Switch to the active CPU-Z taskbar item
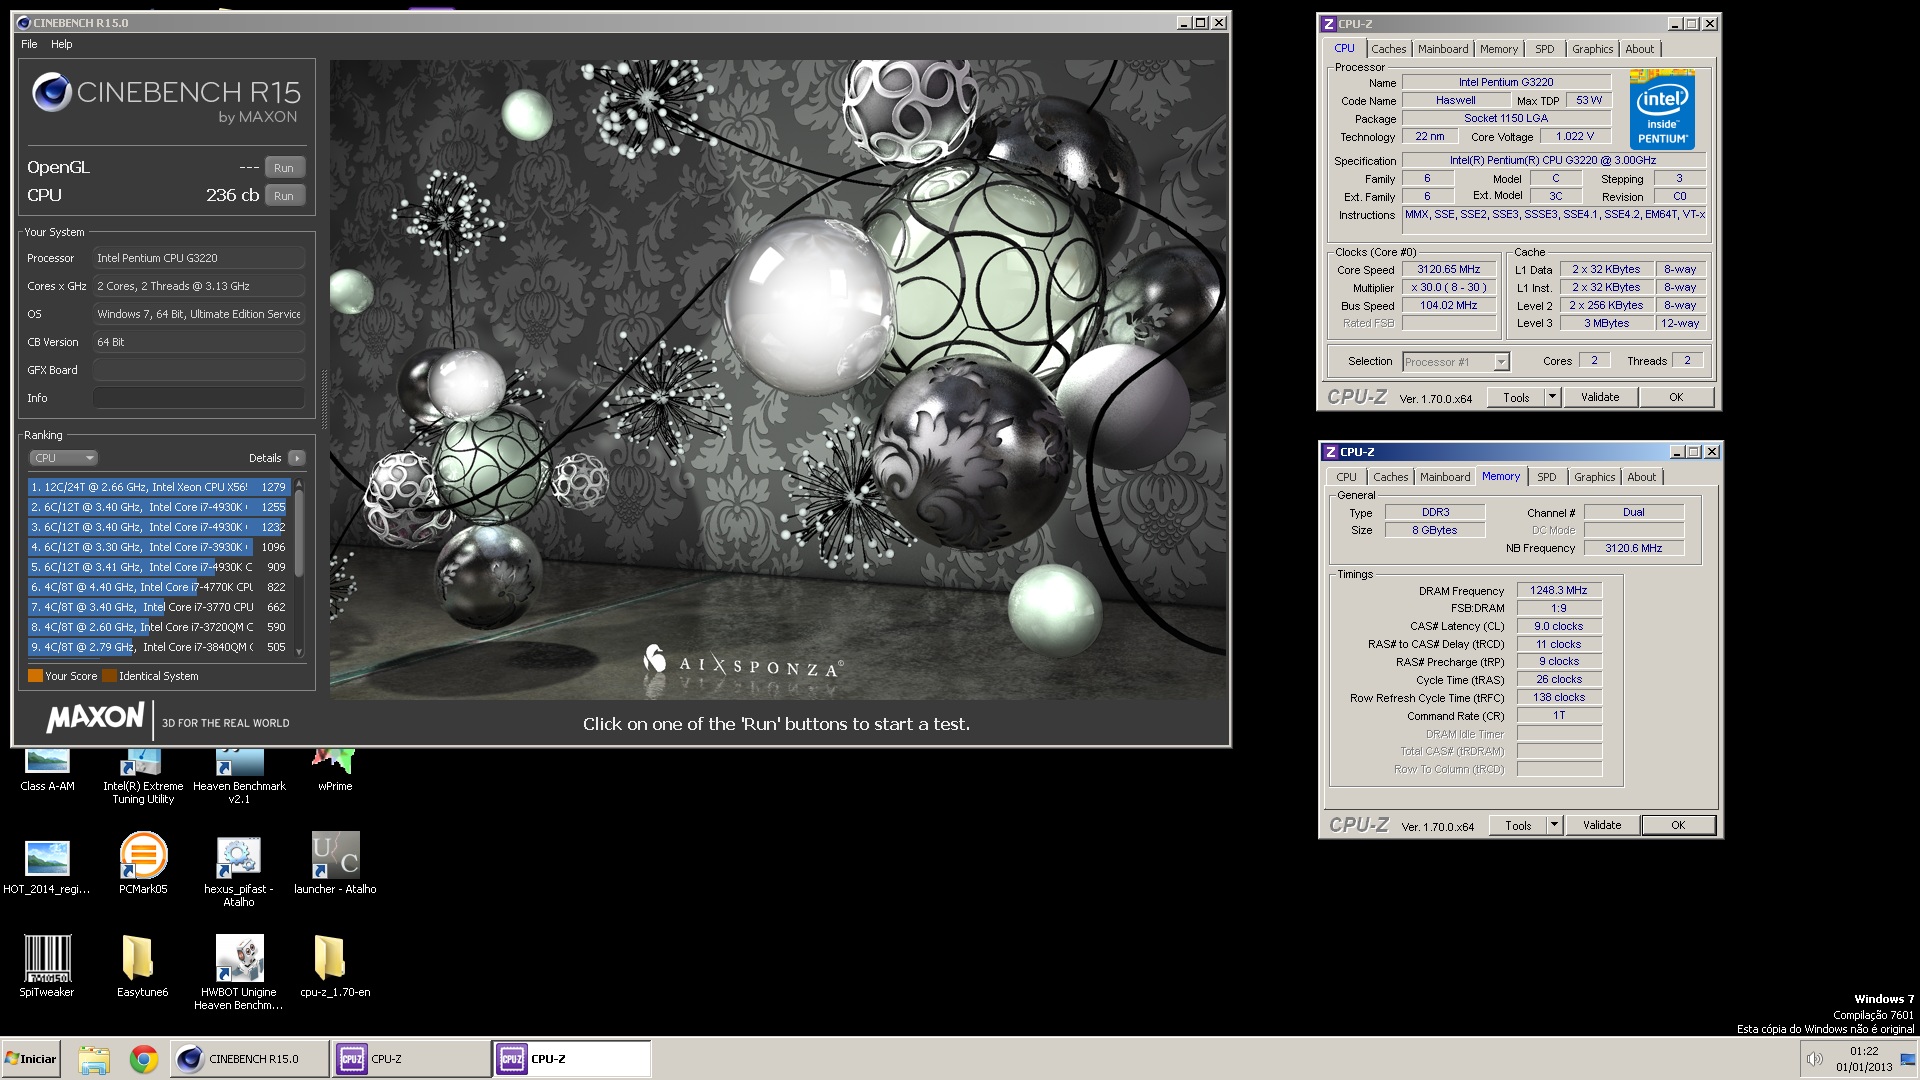1920x1080 pixels. click(x=571, y=1059)
